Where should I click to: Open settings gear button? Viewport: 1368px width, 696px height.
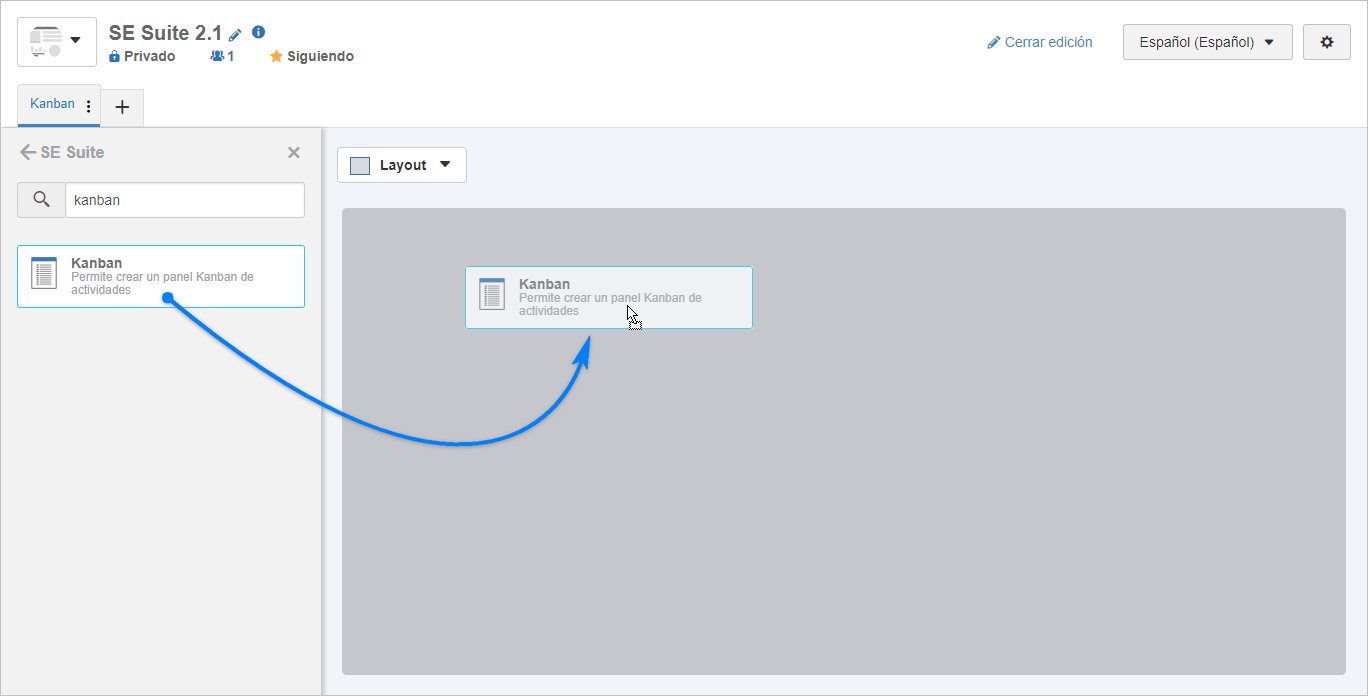tap(1327, 42)
